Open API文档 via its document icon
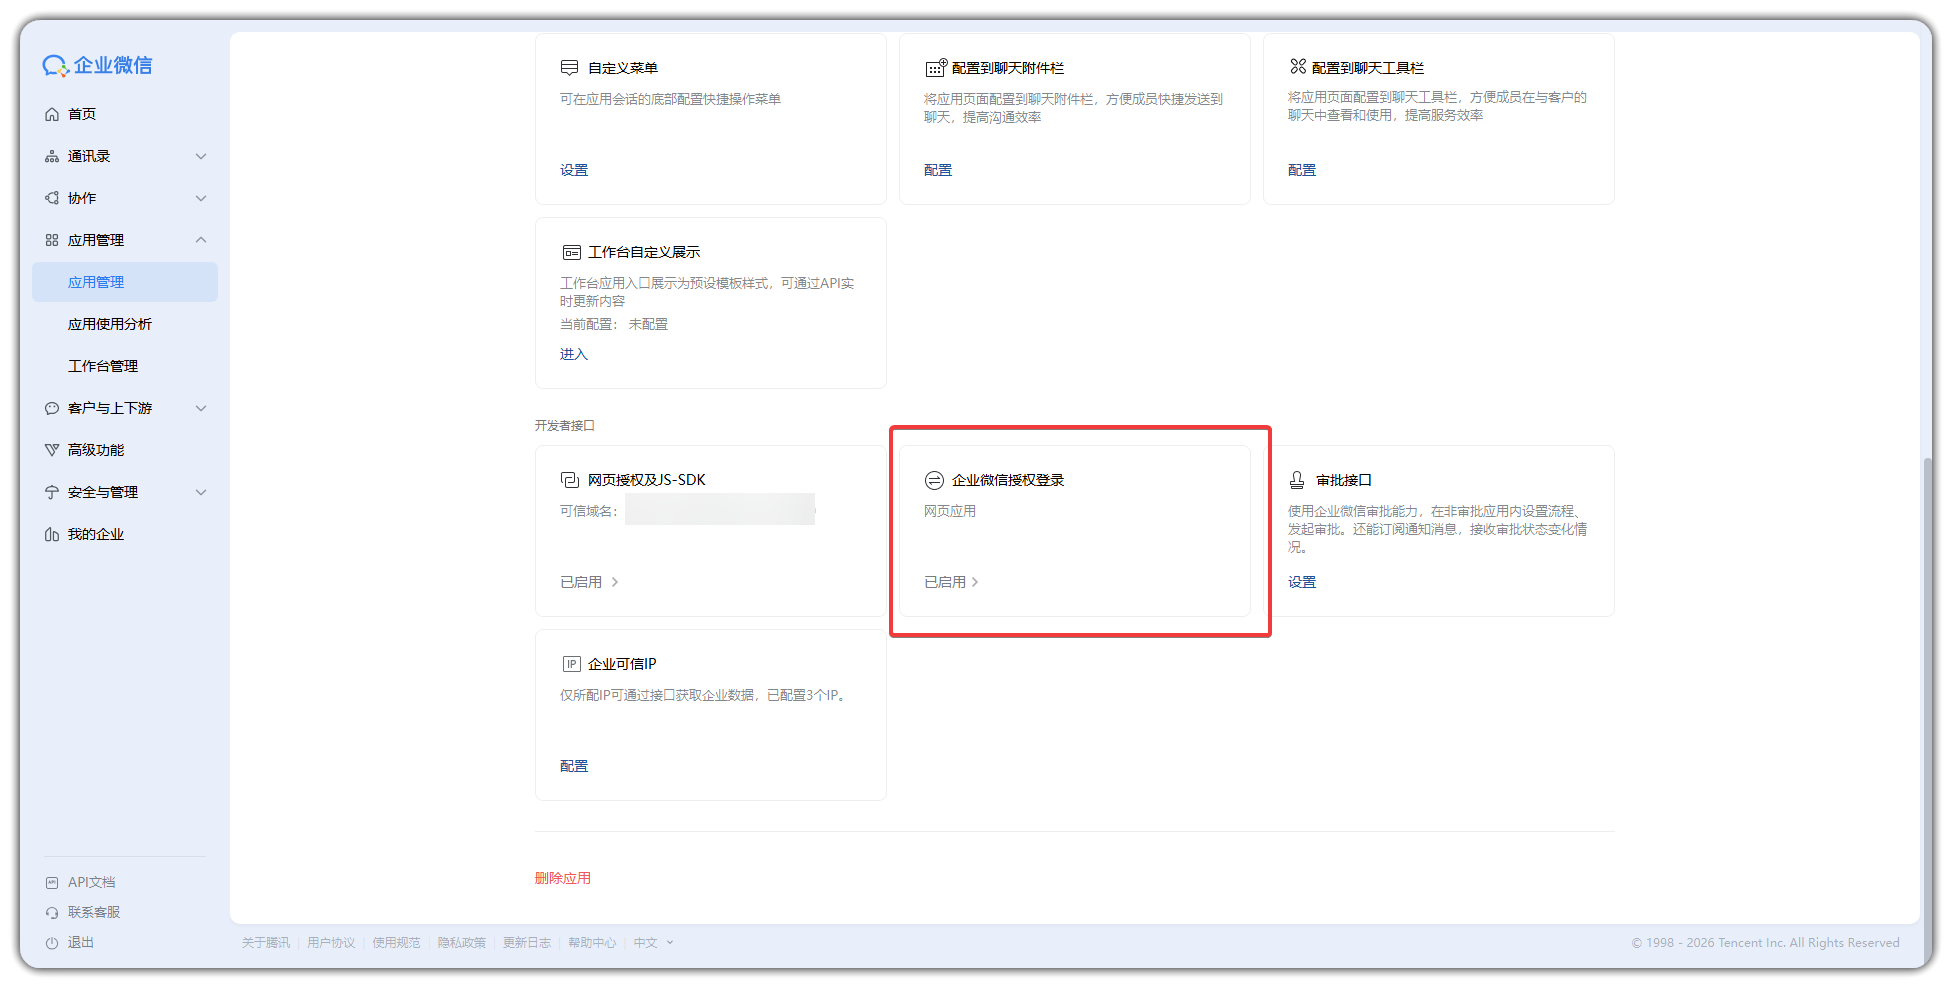This screenshot has width=1952, height=988. click(x=52, y=881)
